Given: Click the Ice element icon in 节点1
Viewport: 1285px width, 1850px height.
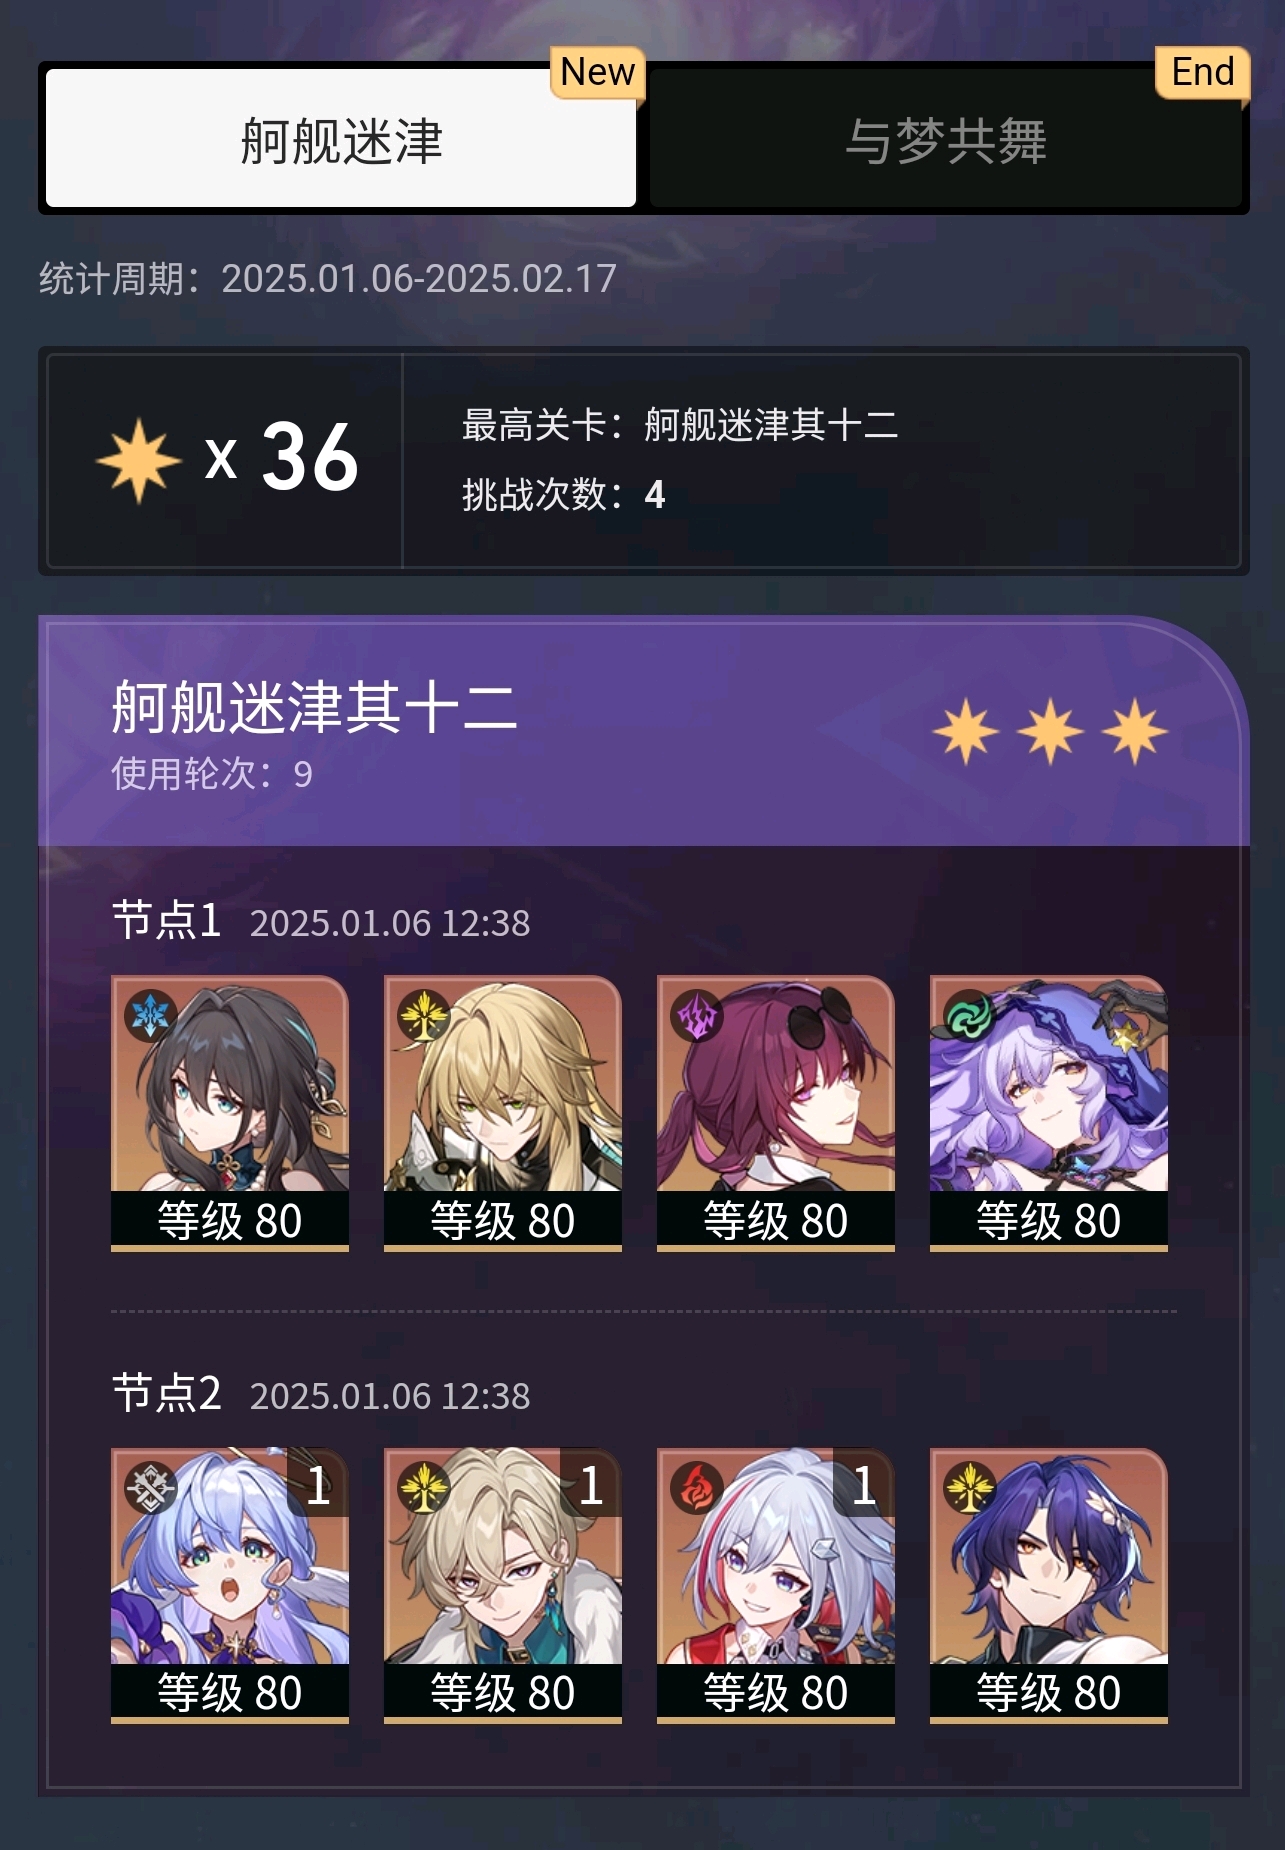Looking at the screenshot, I should click(x=150, y=1016).
